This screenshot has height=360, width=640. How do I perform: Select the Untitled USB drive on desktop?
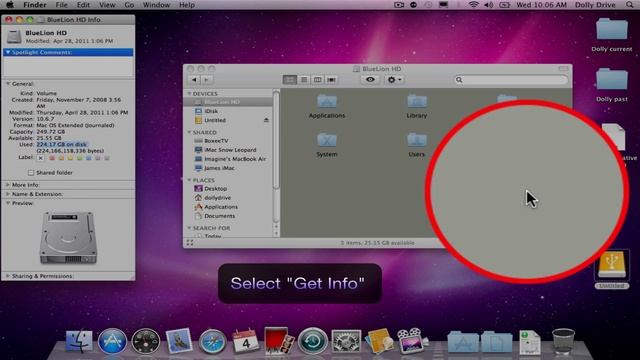coord(612,269)
